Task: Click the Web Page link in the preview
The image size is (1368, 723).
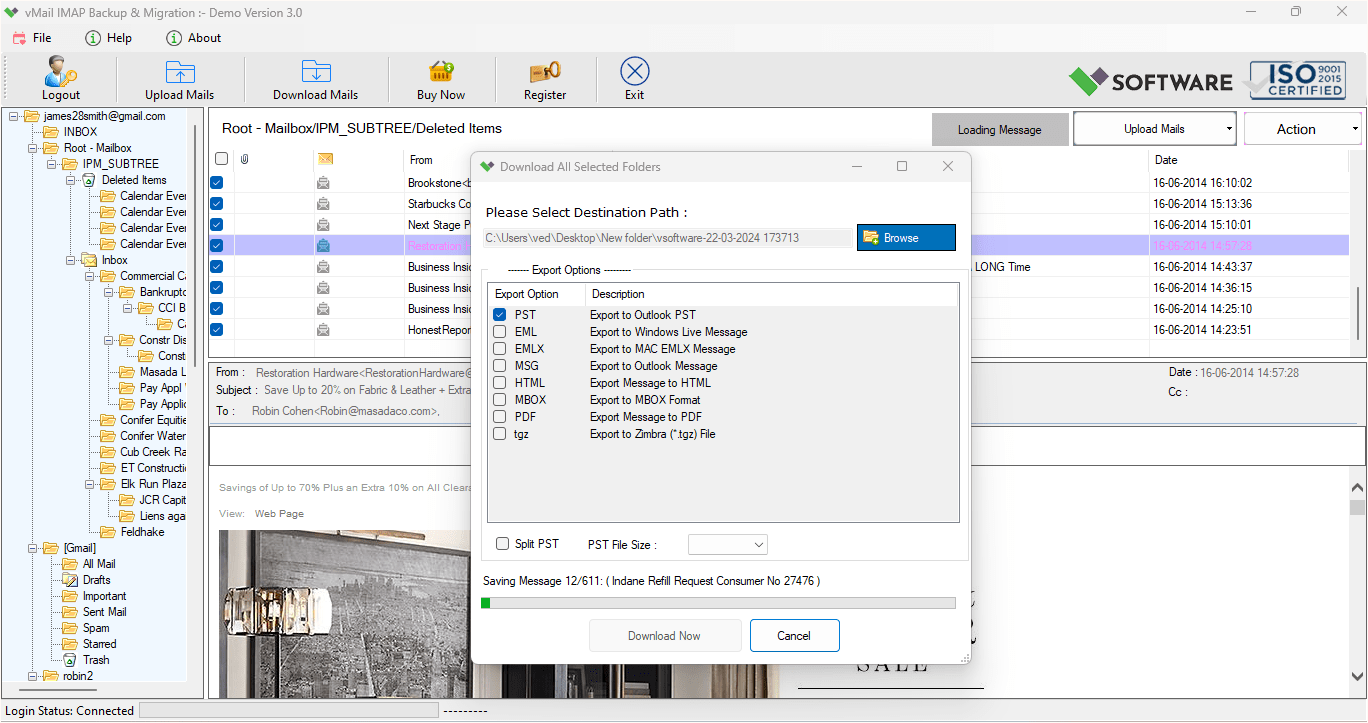Action: (x=279, y=513)
